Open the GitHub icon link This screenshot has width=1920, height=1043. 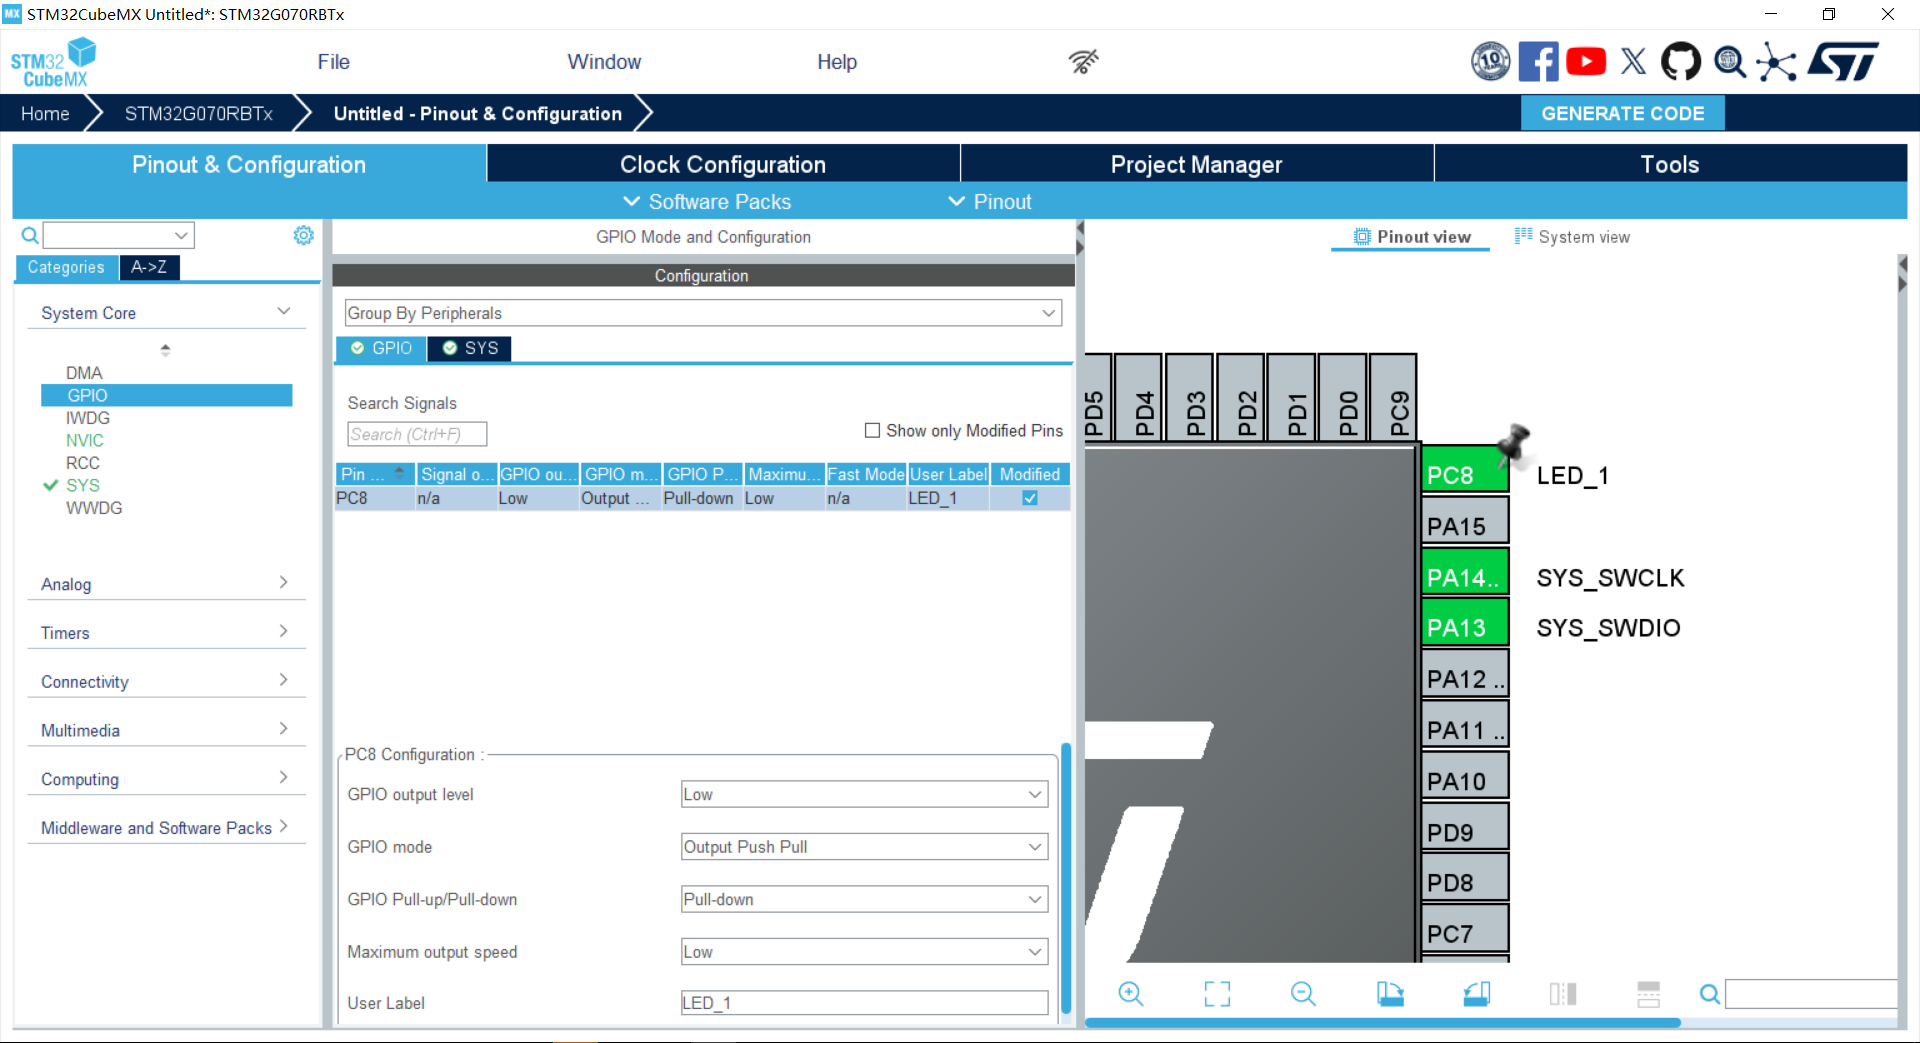pyautogui.click(x=1680, y=62)
